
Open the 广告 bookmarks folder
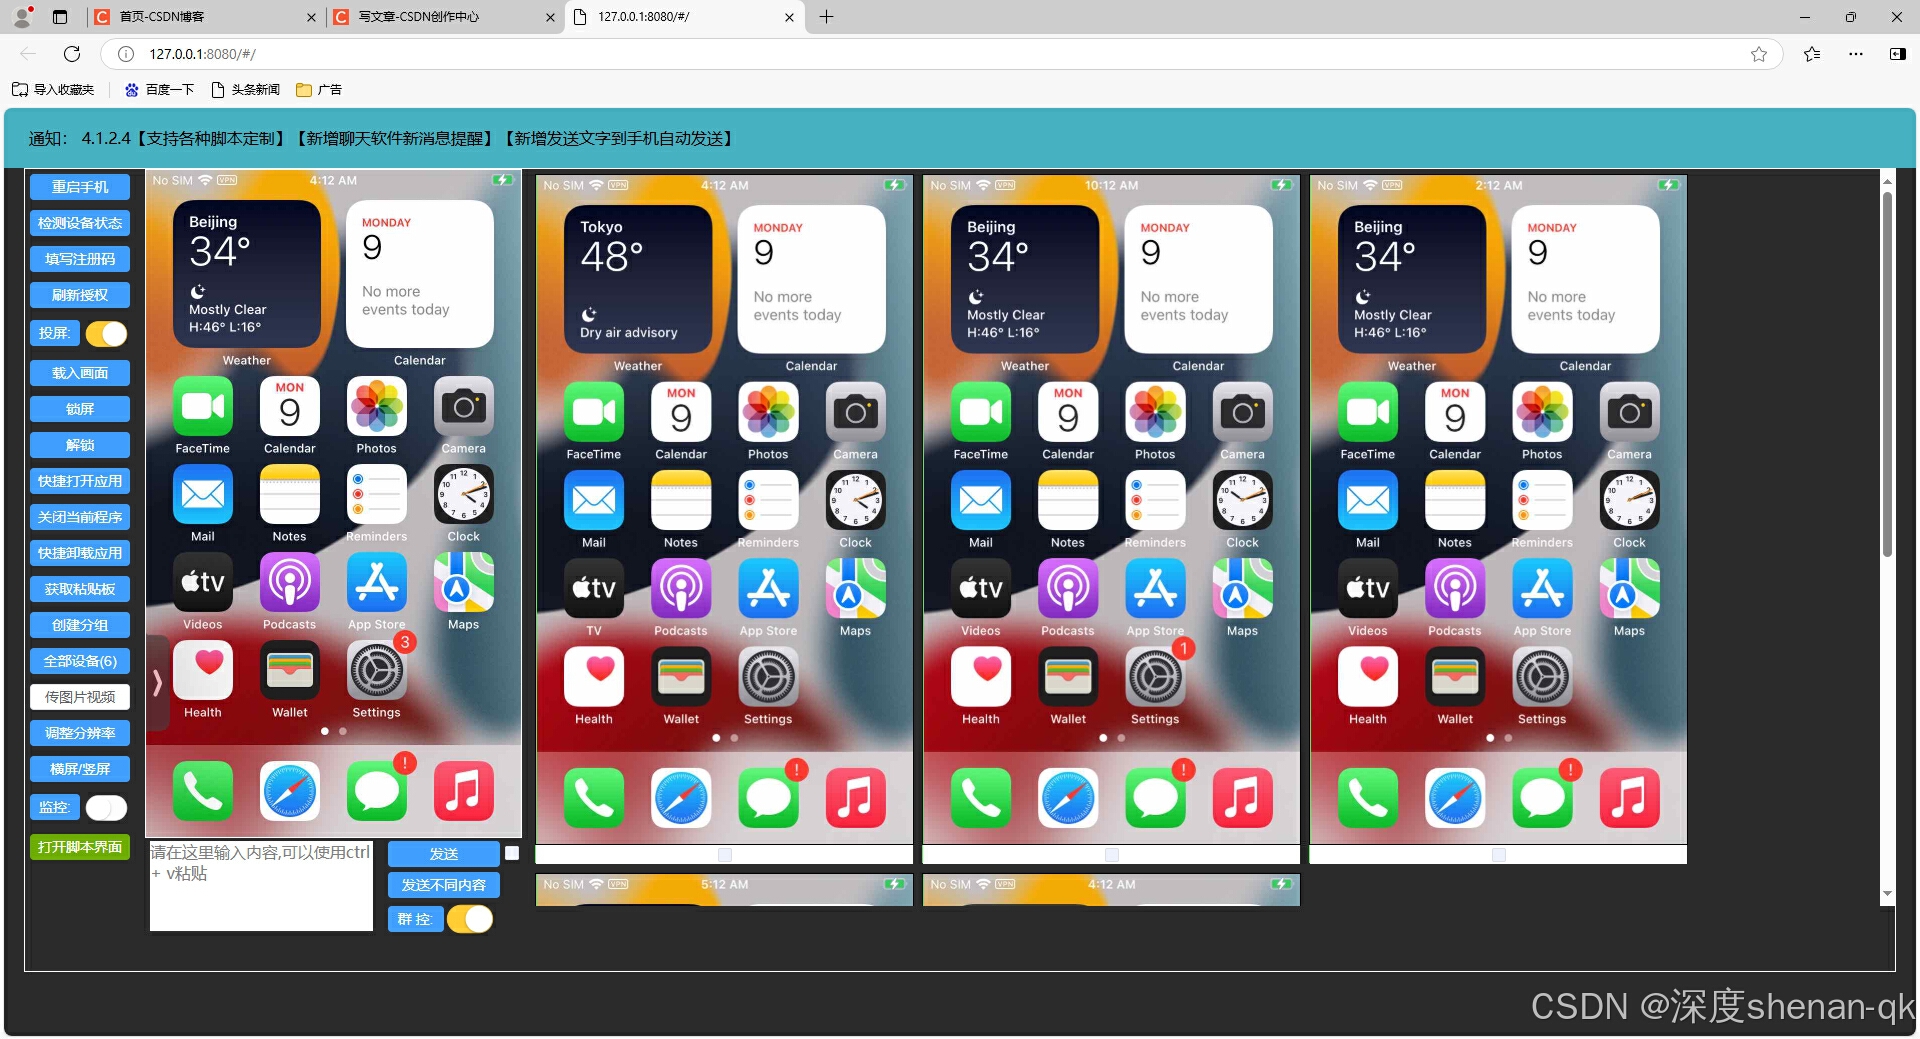[319, 90]
